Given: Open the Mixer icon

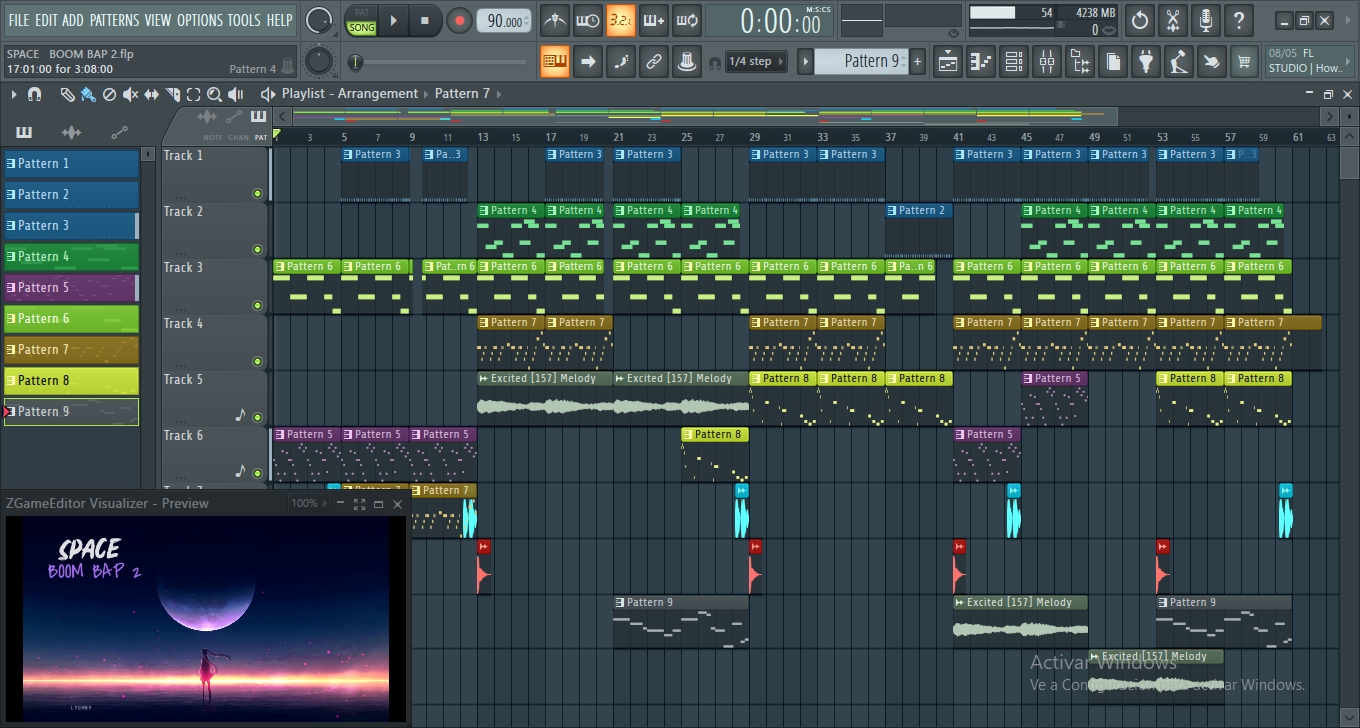Looking at the screenshot, I should pyautogui.click(x=1047, y=62).
